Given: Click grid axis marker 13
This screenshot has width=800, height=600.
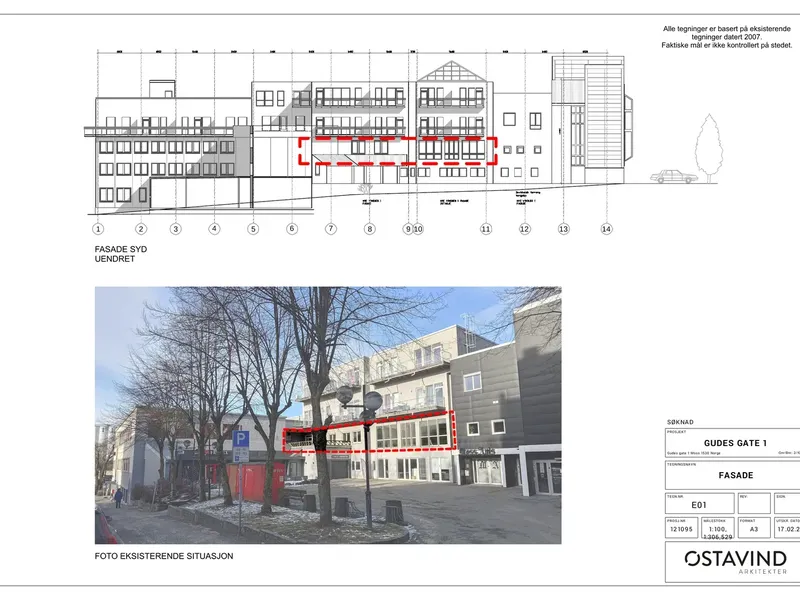Looking at the screenshot, I should click(563, 229).
